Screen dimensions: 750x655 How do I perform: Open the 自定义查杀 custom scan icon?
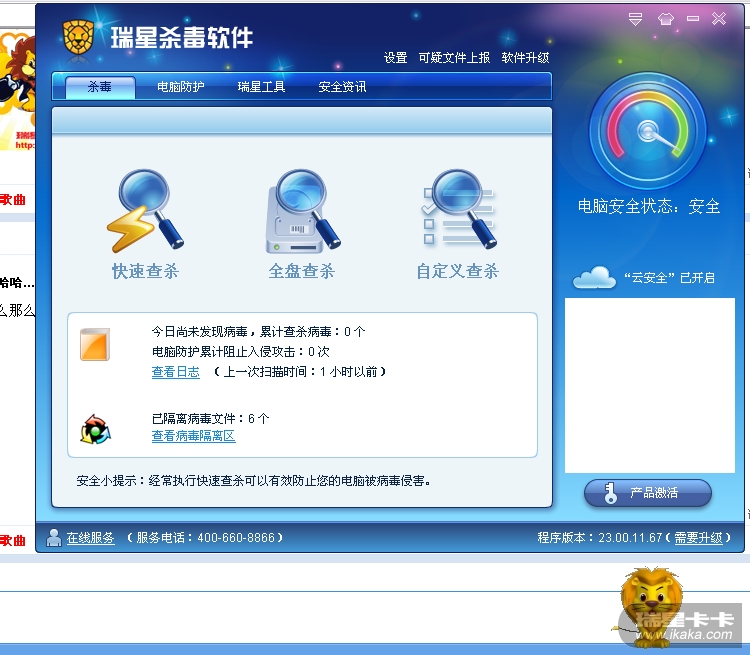pyautogui.click(x=458, y=209)
